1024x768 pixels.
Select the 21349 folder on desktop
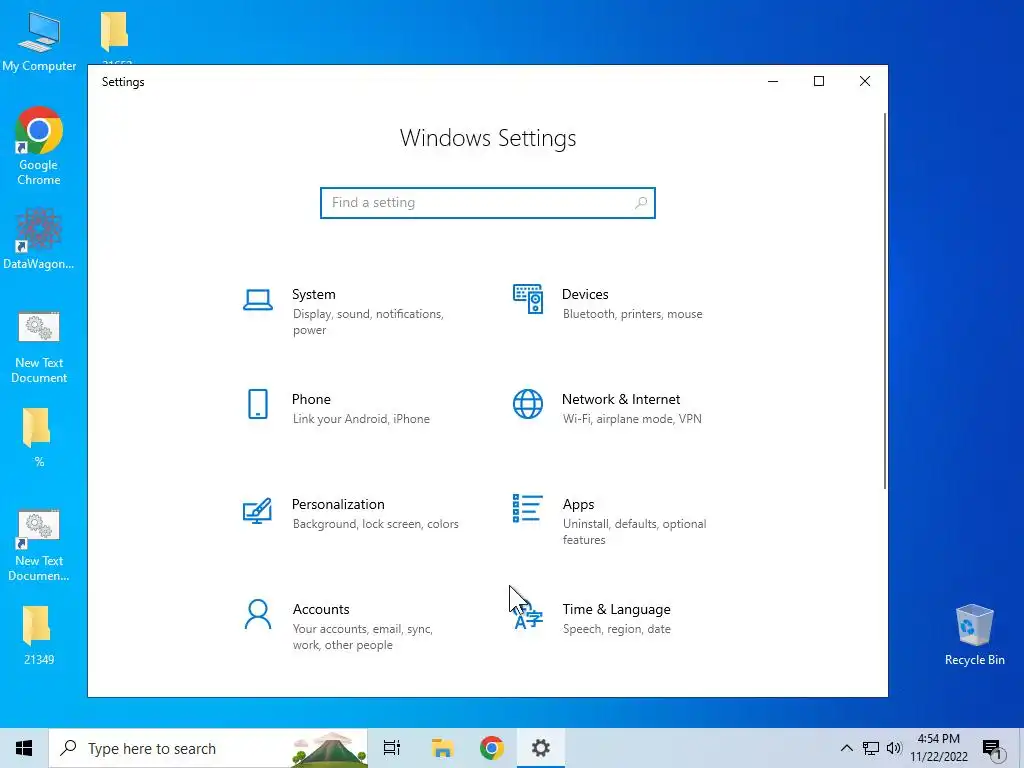coord(38,636)
